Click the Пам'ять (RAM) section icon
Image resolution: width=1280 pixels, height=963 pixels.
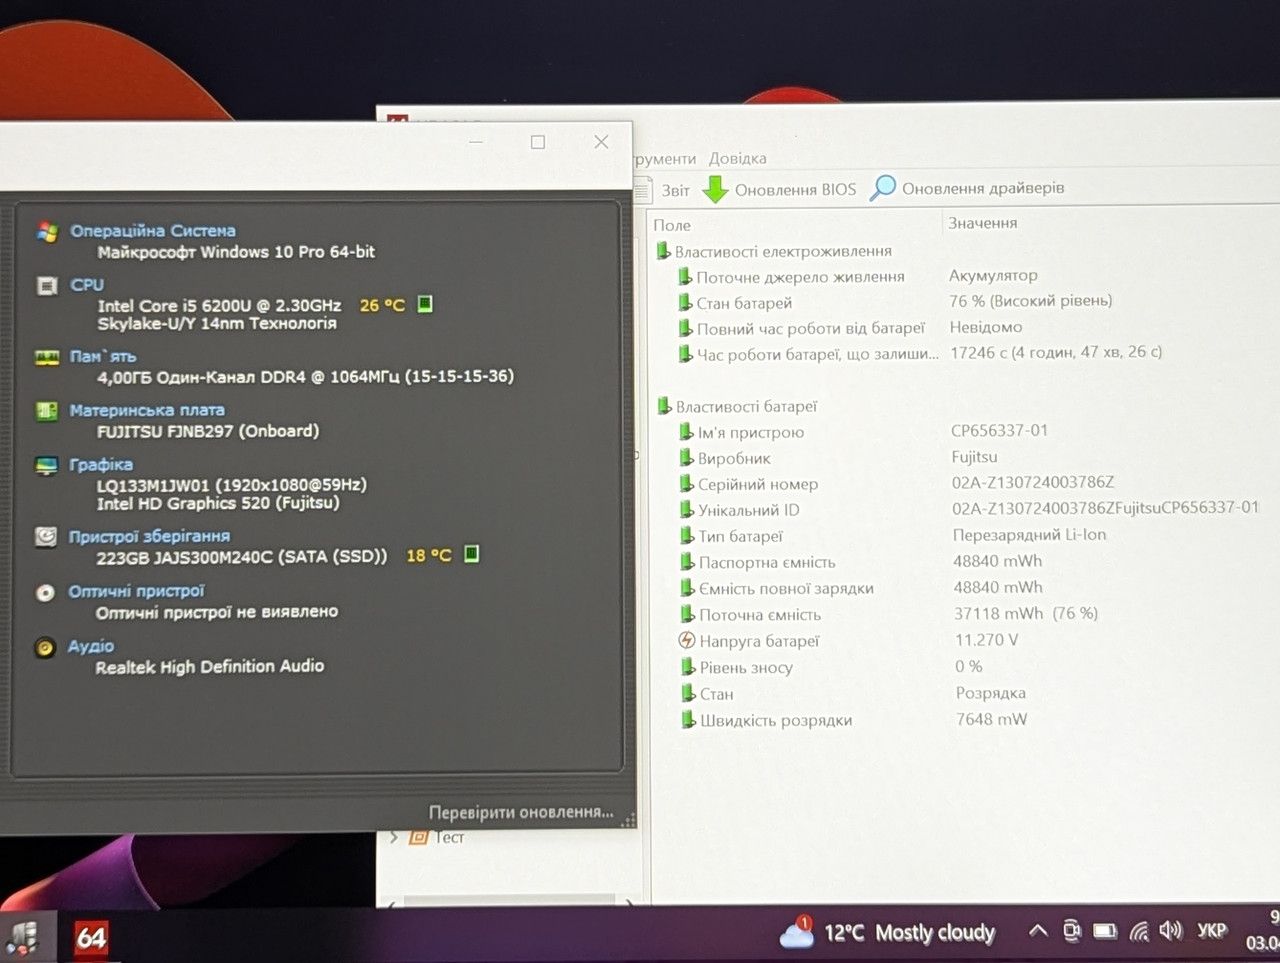47,357
